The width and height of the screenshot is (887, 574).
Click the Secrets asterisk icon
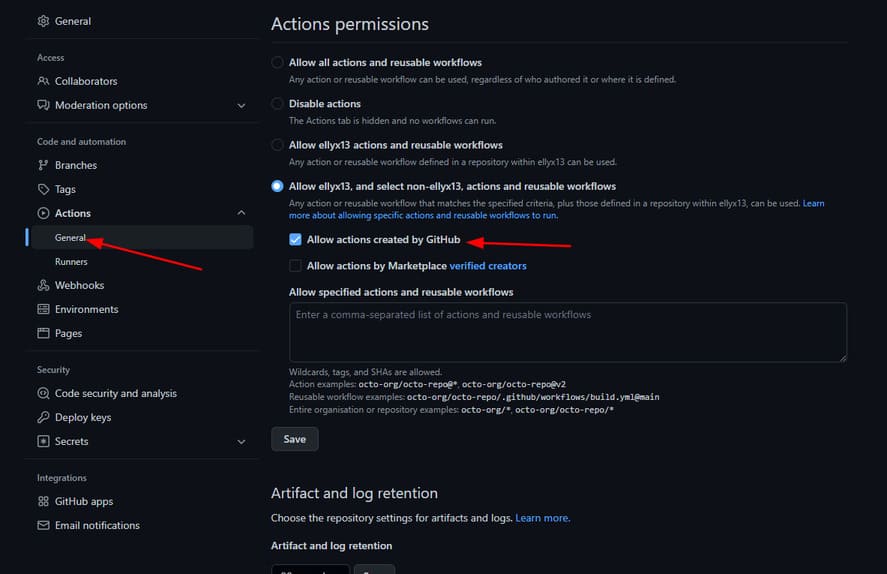click(x=43, y=441)
